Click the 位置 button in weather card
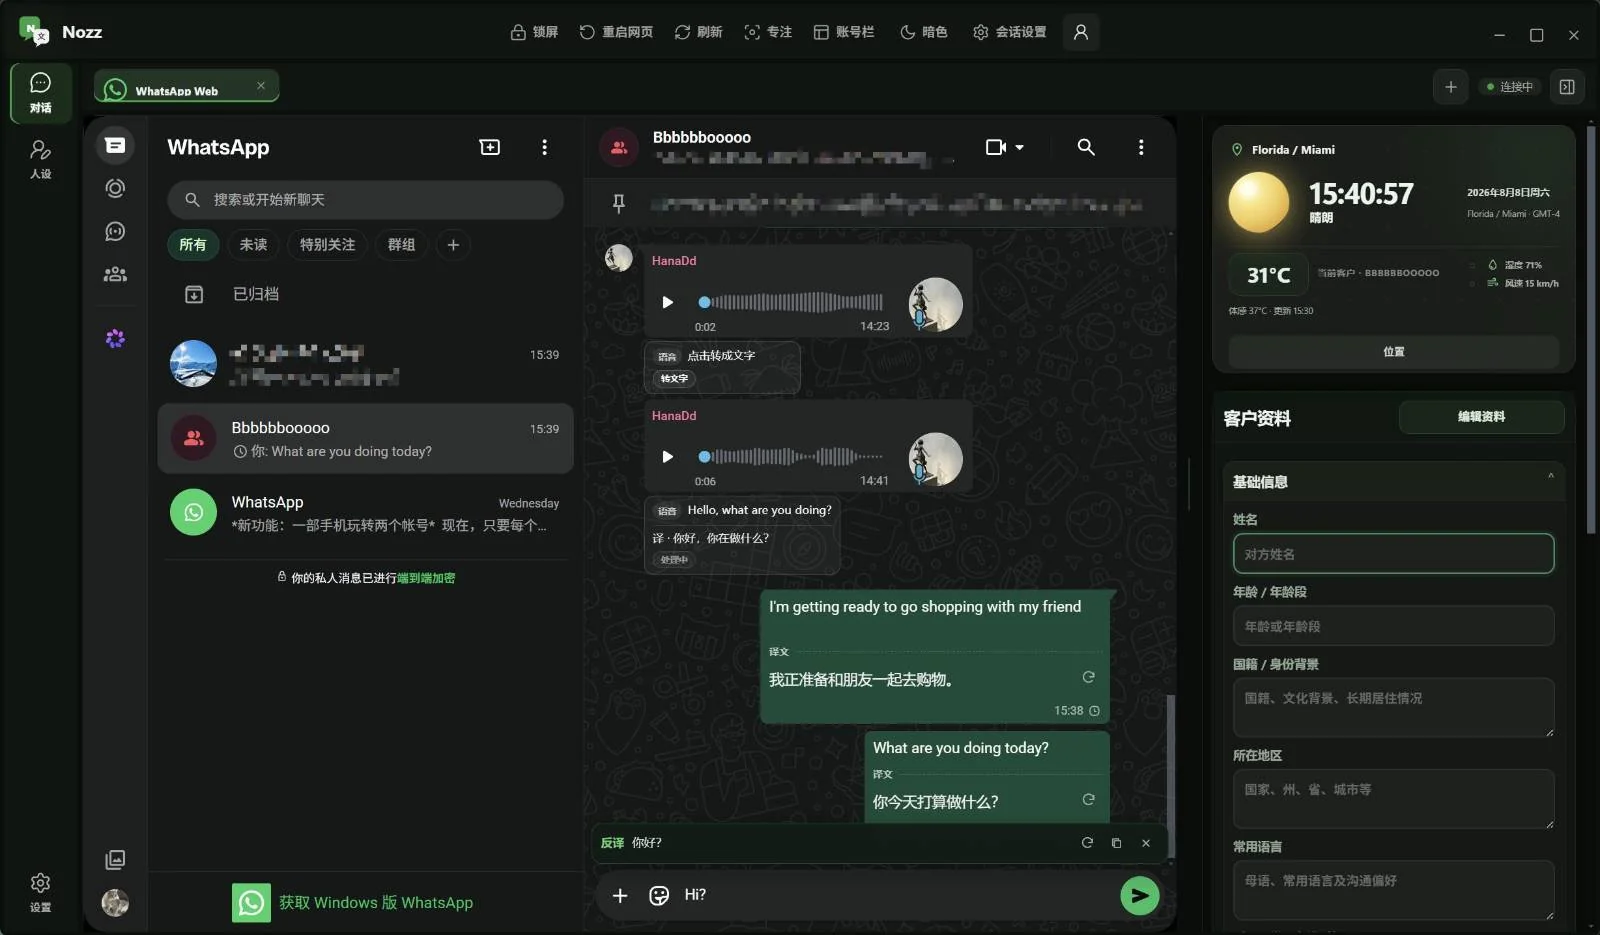This screenshot has height=935, width=1600. [1393, 352]
